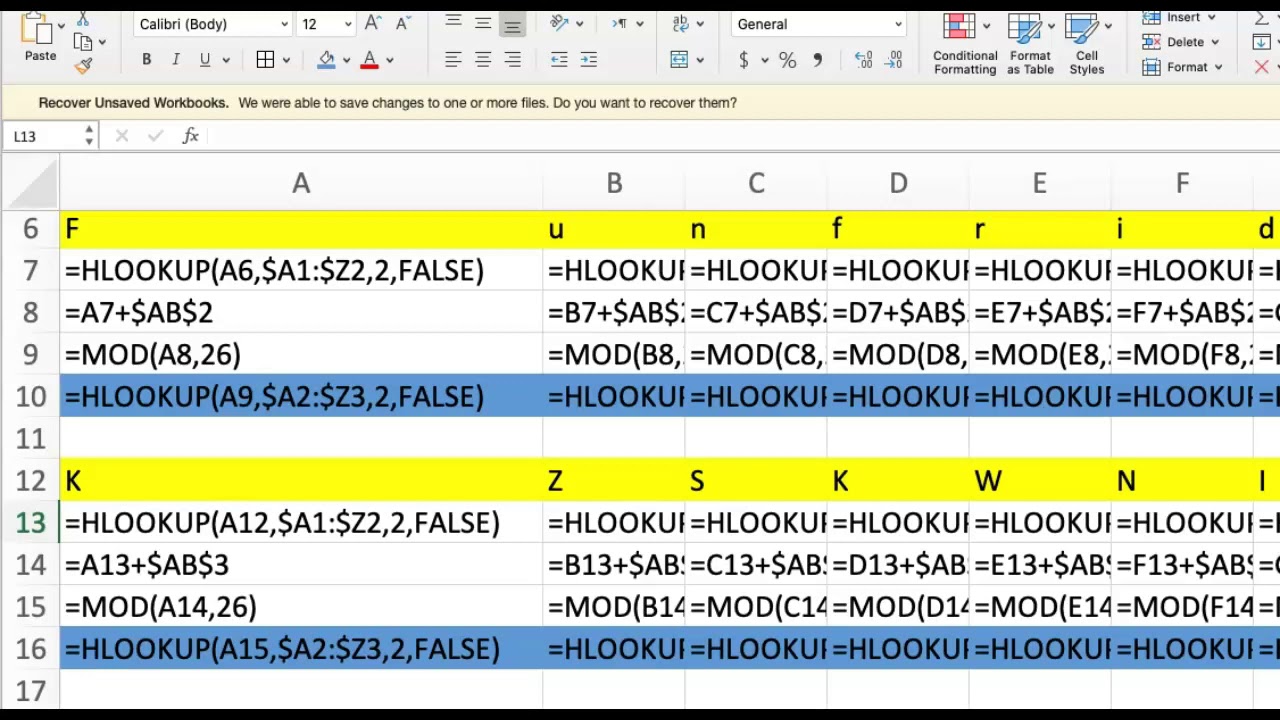Align left horizontally

[x=453, y=60]
